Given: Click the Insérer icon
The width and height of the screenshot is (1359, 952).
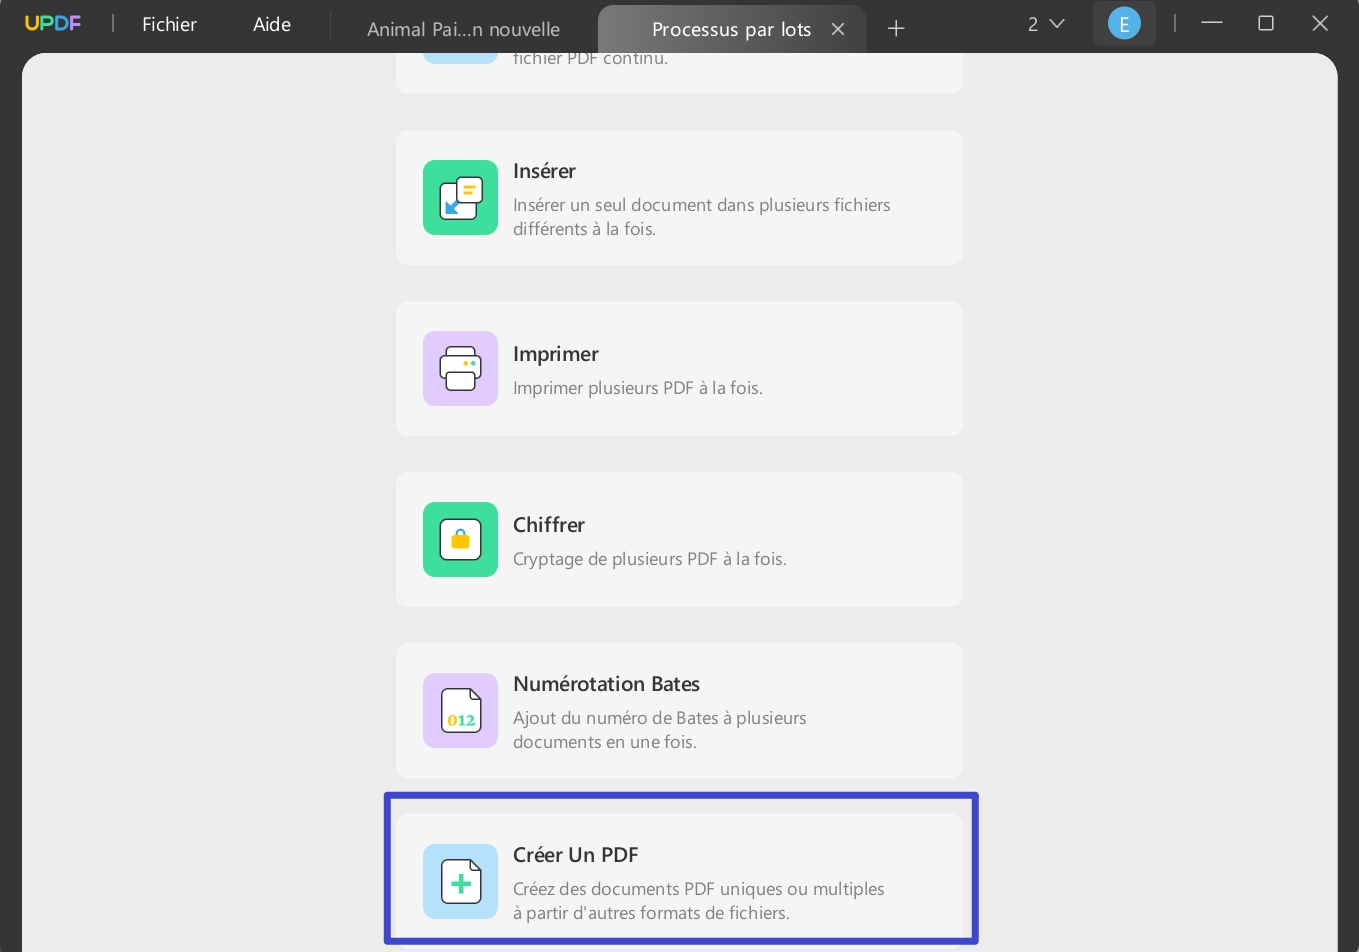Looking at the screenshot, I should coord(460,198).
